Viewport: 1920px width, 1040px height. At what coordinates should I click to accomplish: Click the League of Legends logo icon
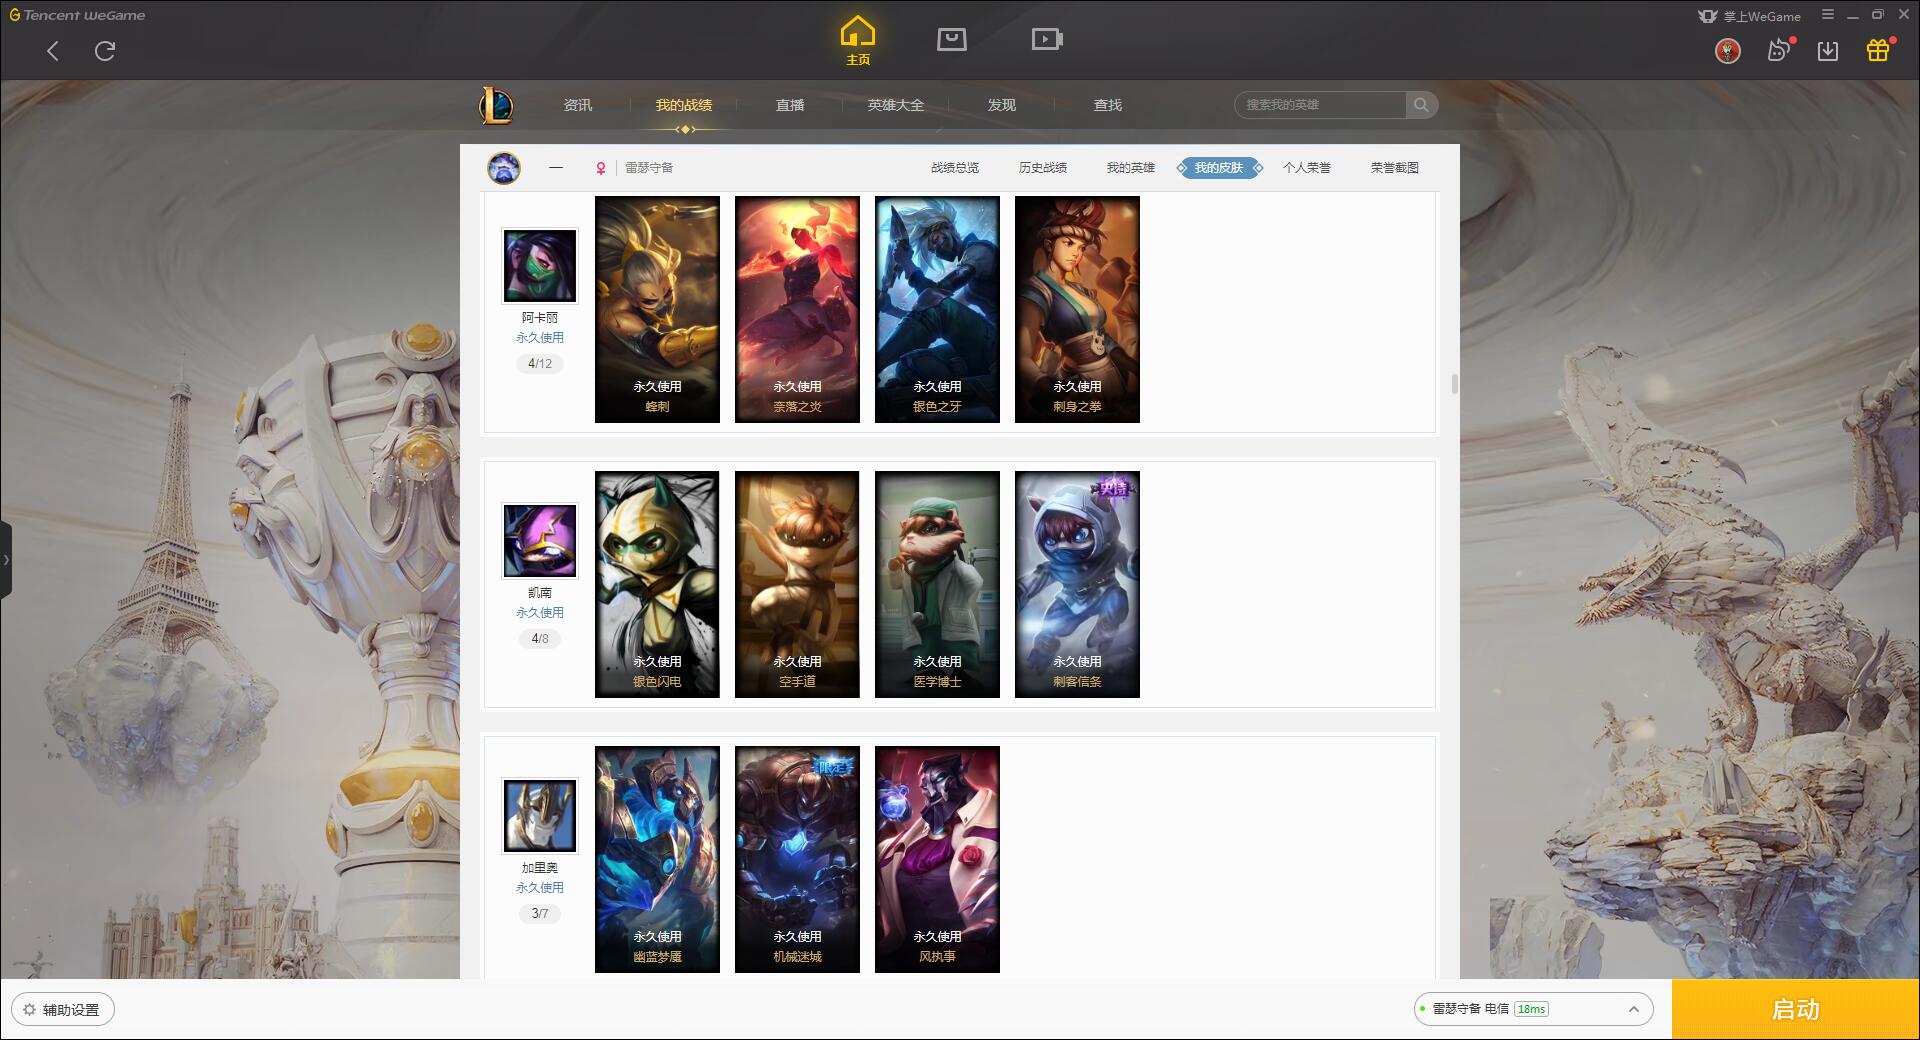click(497, 105)
